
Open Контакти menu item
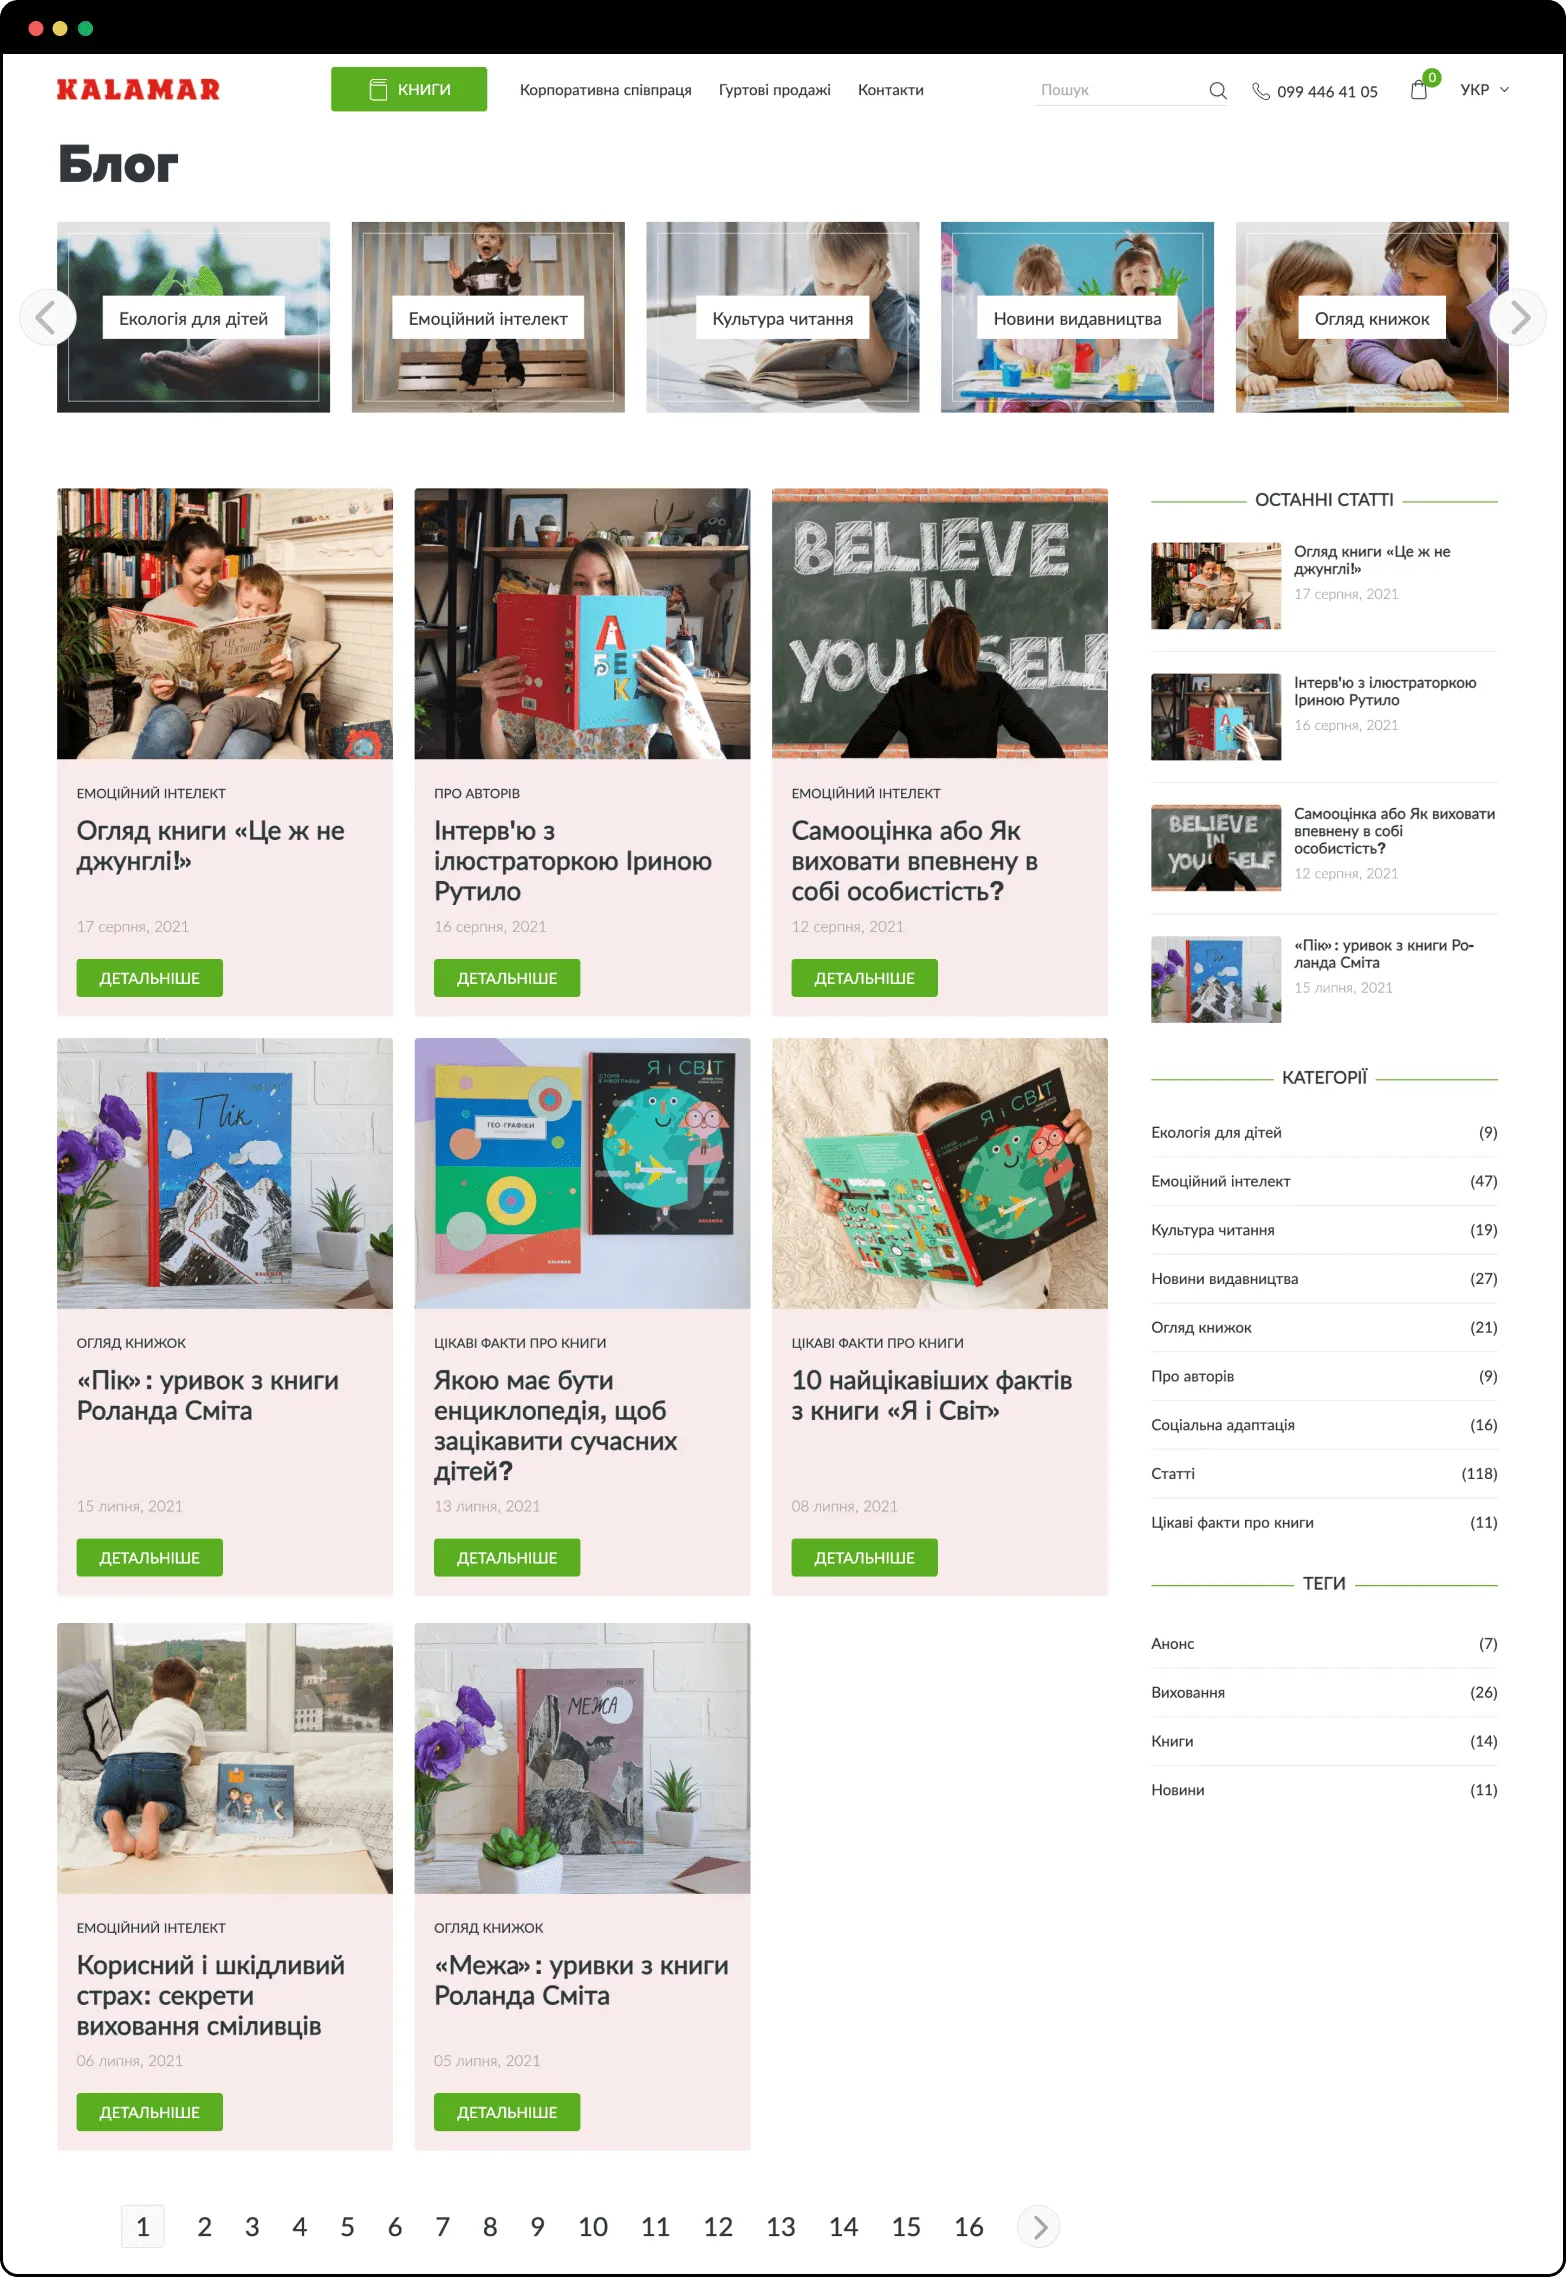890,90
